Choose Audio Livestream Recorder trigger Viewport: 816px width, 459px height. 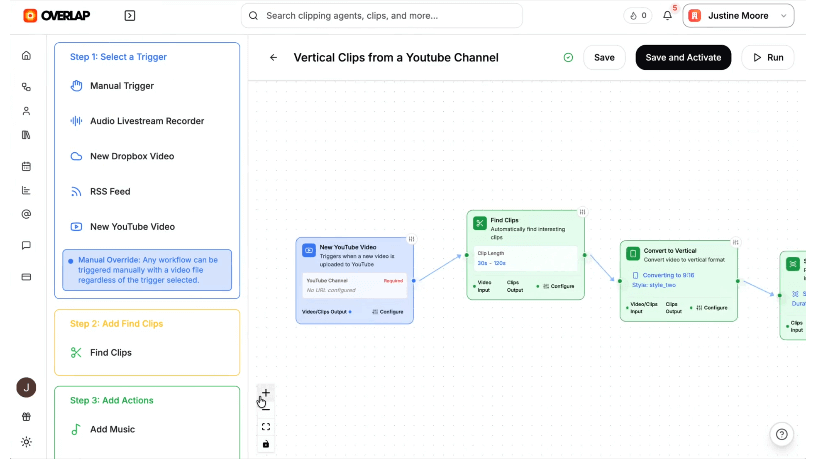[146, 121]
